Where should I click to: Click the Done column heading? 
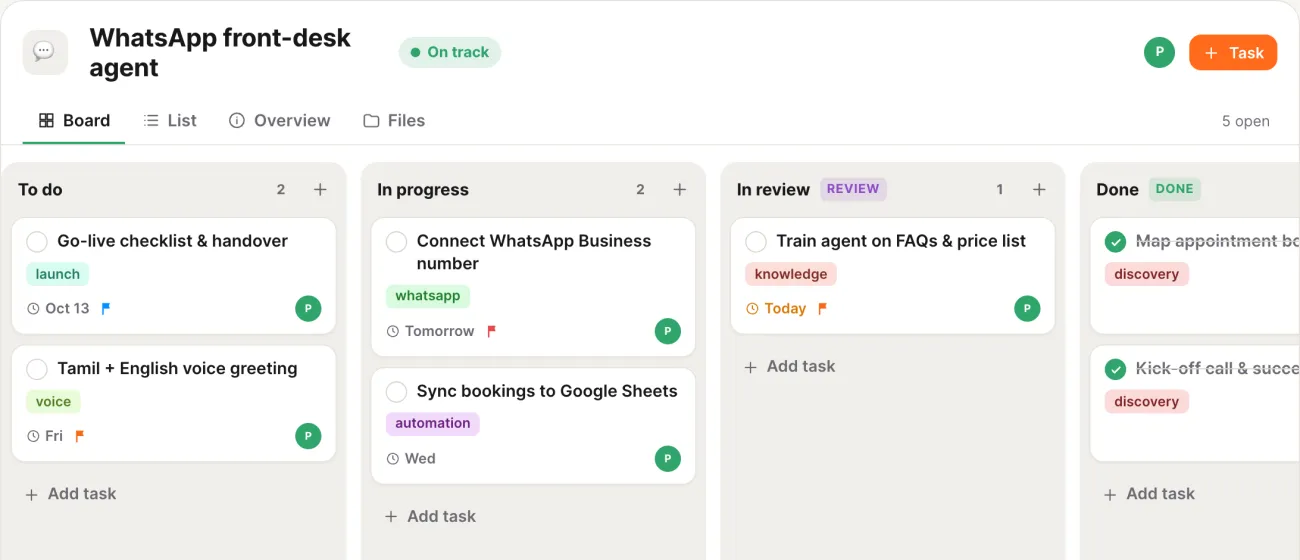(x=1117, y=189)
